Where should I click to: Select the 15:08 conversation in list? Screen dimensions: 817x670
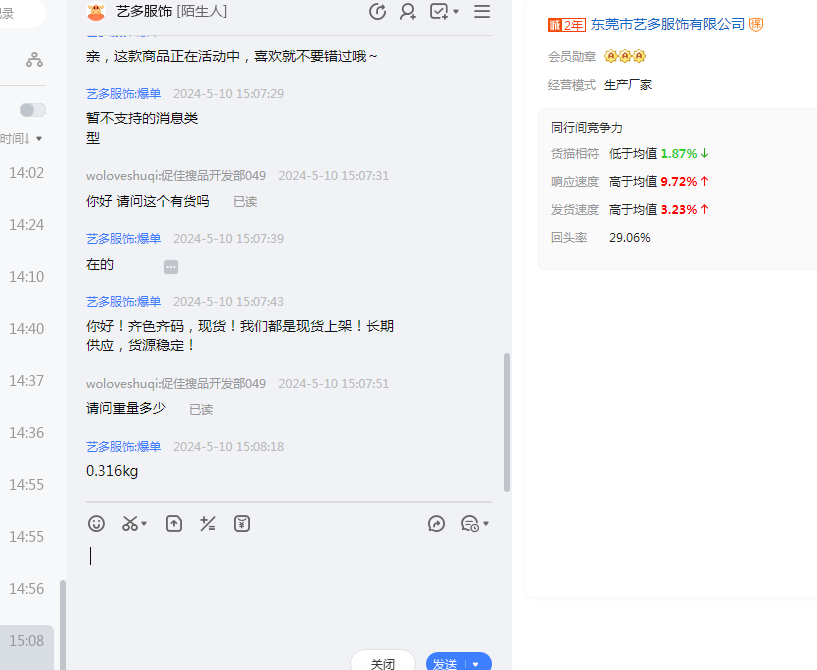(27, 640)
